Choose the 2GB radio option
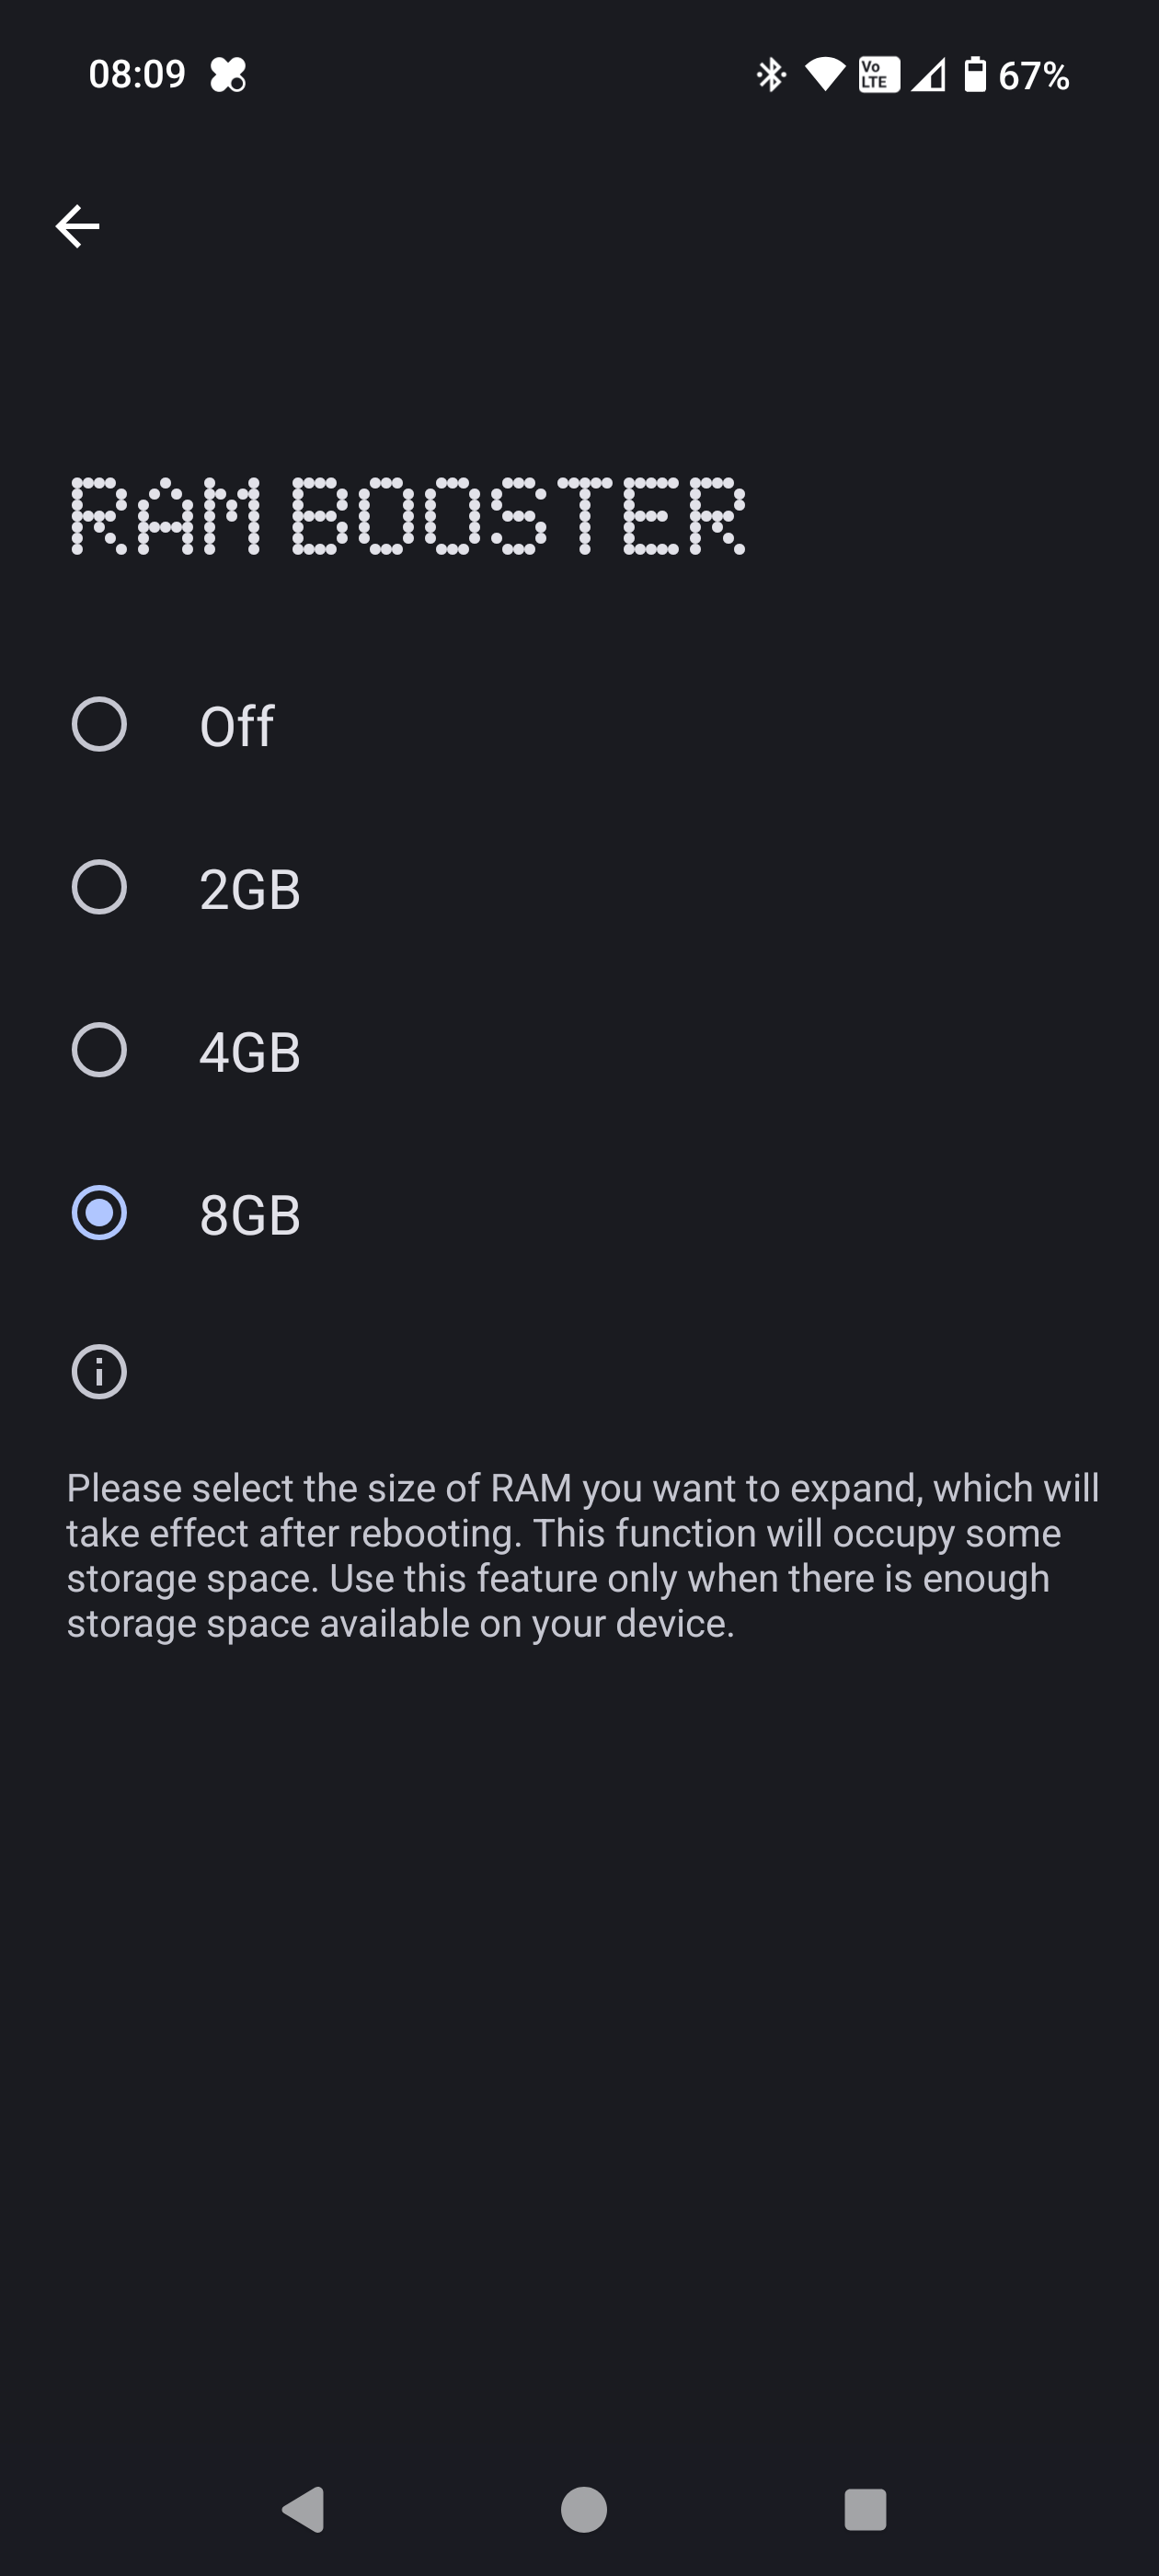 click(x=99, y=887)
